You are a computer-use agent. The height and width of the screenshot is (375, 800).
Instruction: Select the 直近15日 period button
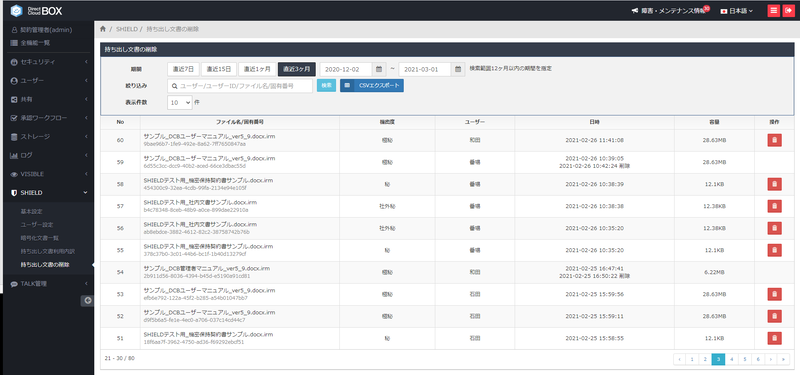pos(219,69)
